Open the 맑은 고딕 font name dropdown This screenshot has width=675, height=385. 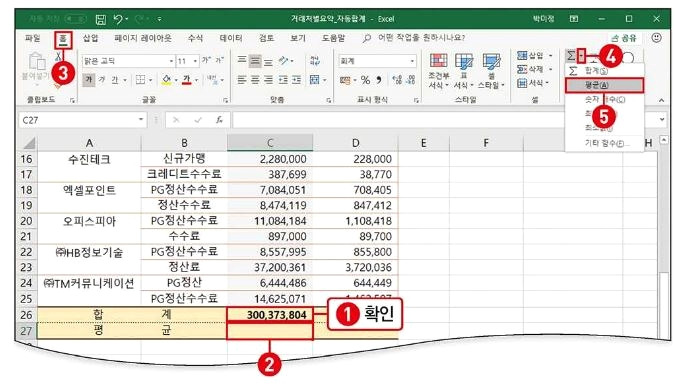pos(171,61)
